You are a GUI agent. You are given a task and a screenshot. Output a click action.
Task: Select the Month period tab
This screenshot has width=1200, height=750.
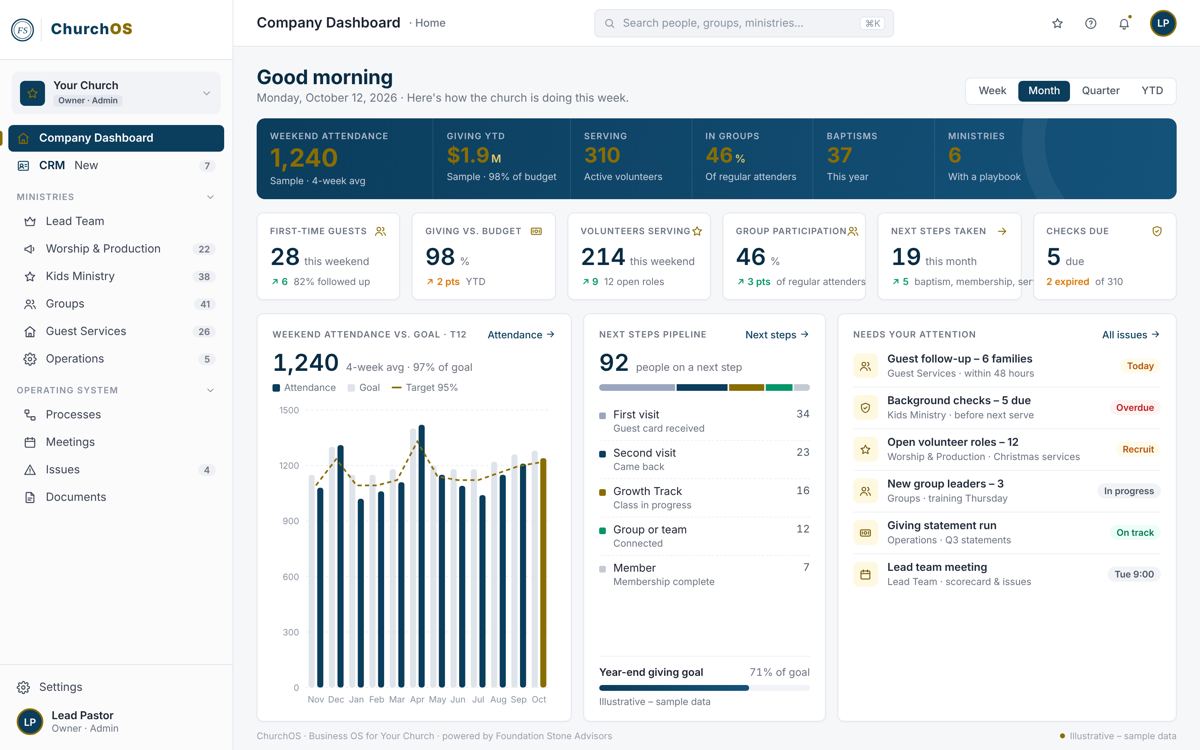coord(1044,91)
